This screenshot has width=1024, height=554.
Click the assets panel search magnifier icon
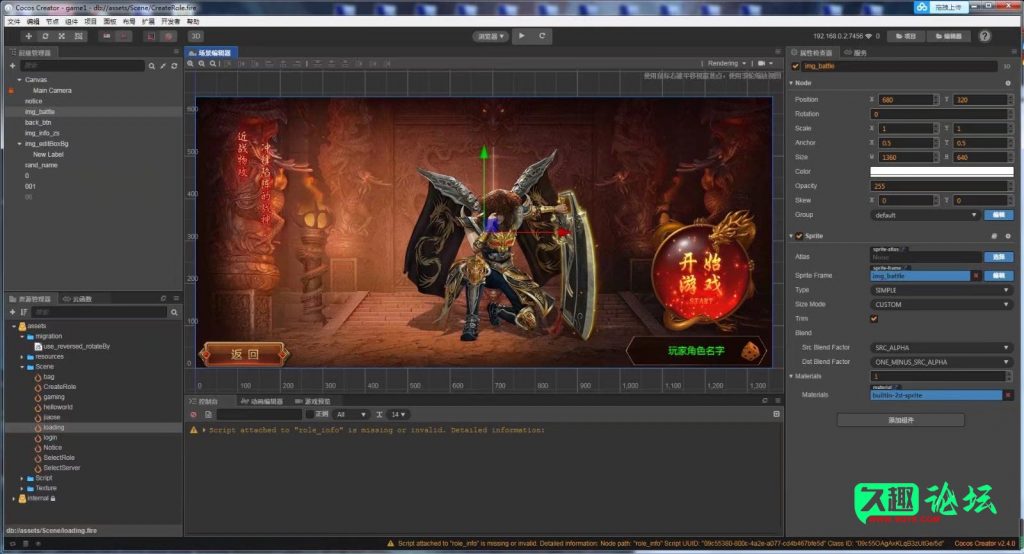[x=174, y=312]
